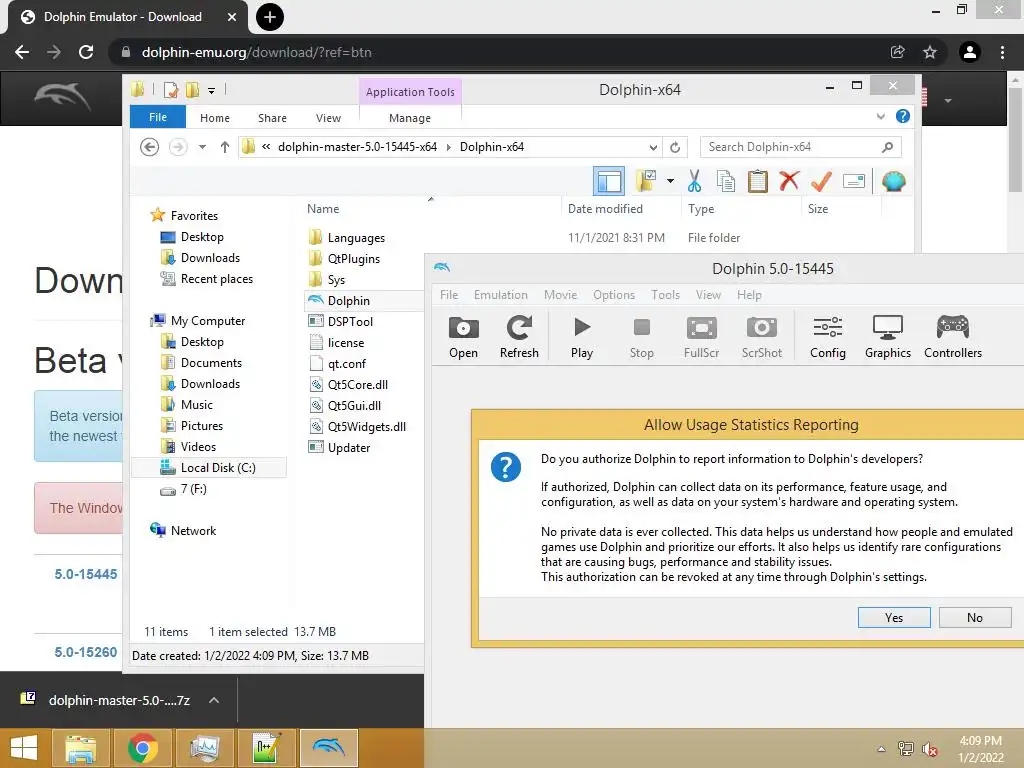
Task: Open recent locations dropdown in Explorer
Action: [202, 147]
